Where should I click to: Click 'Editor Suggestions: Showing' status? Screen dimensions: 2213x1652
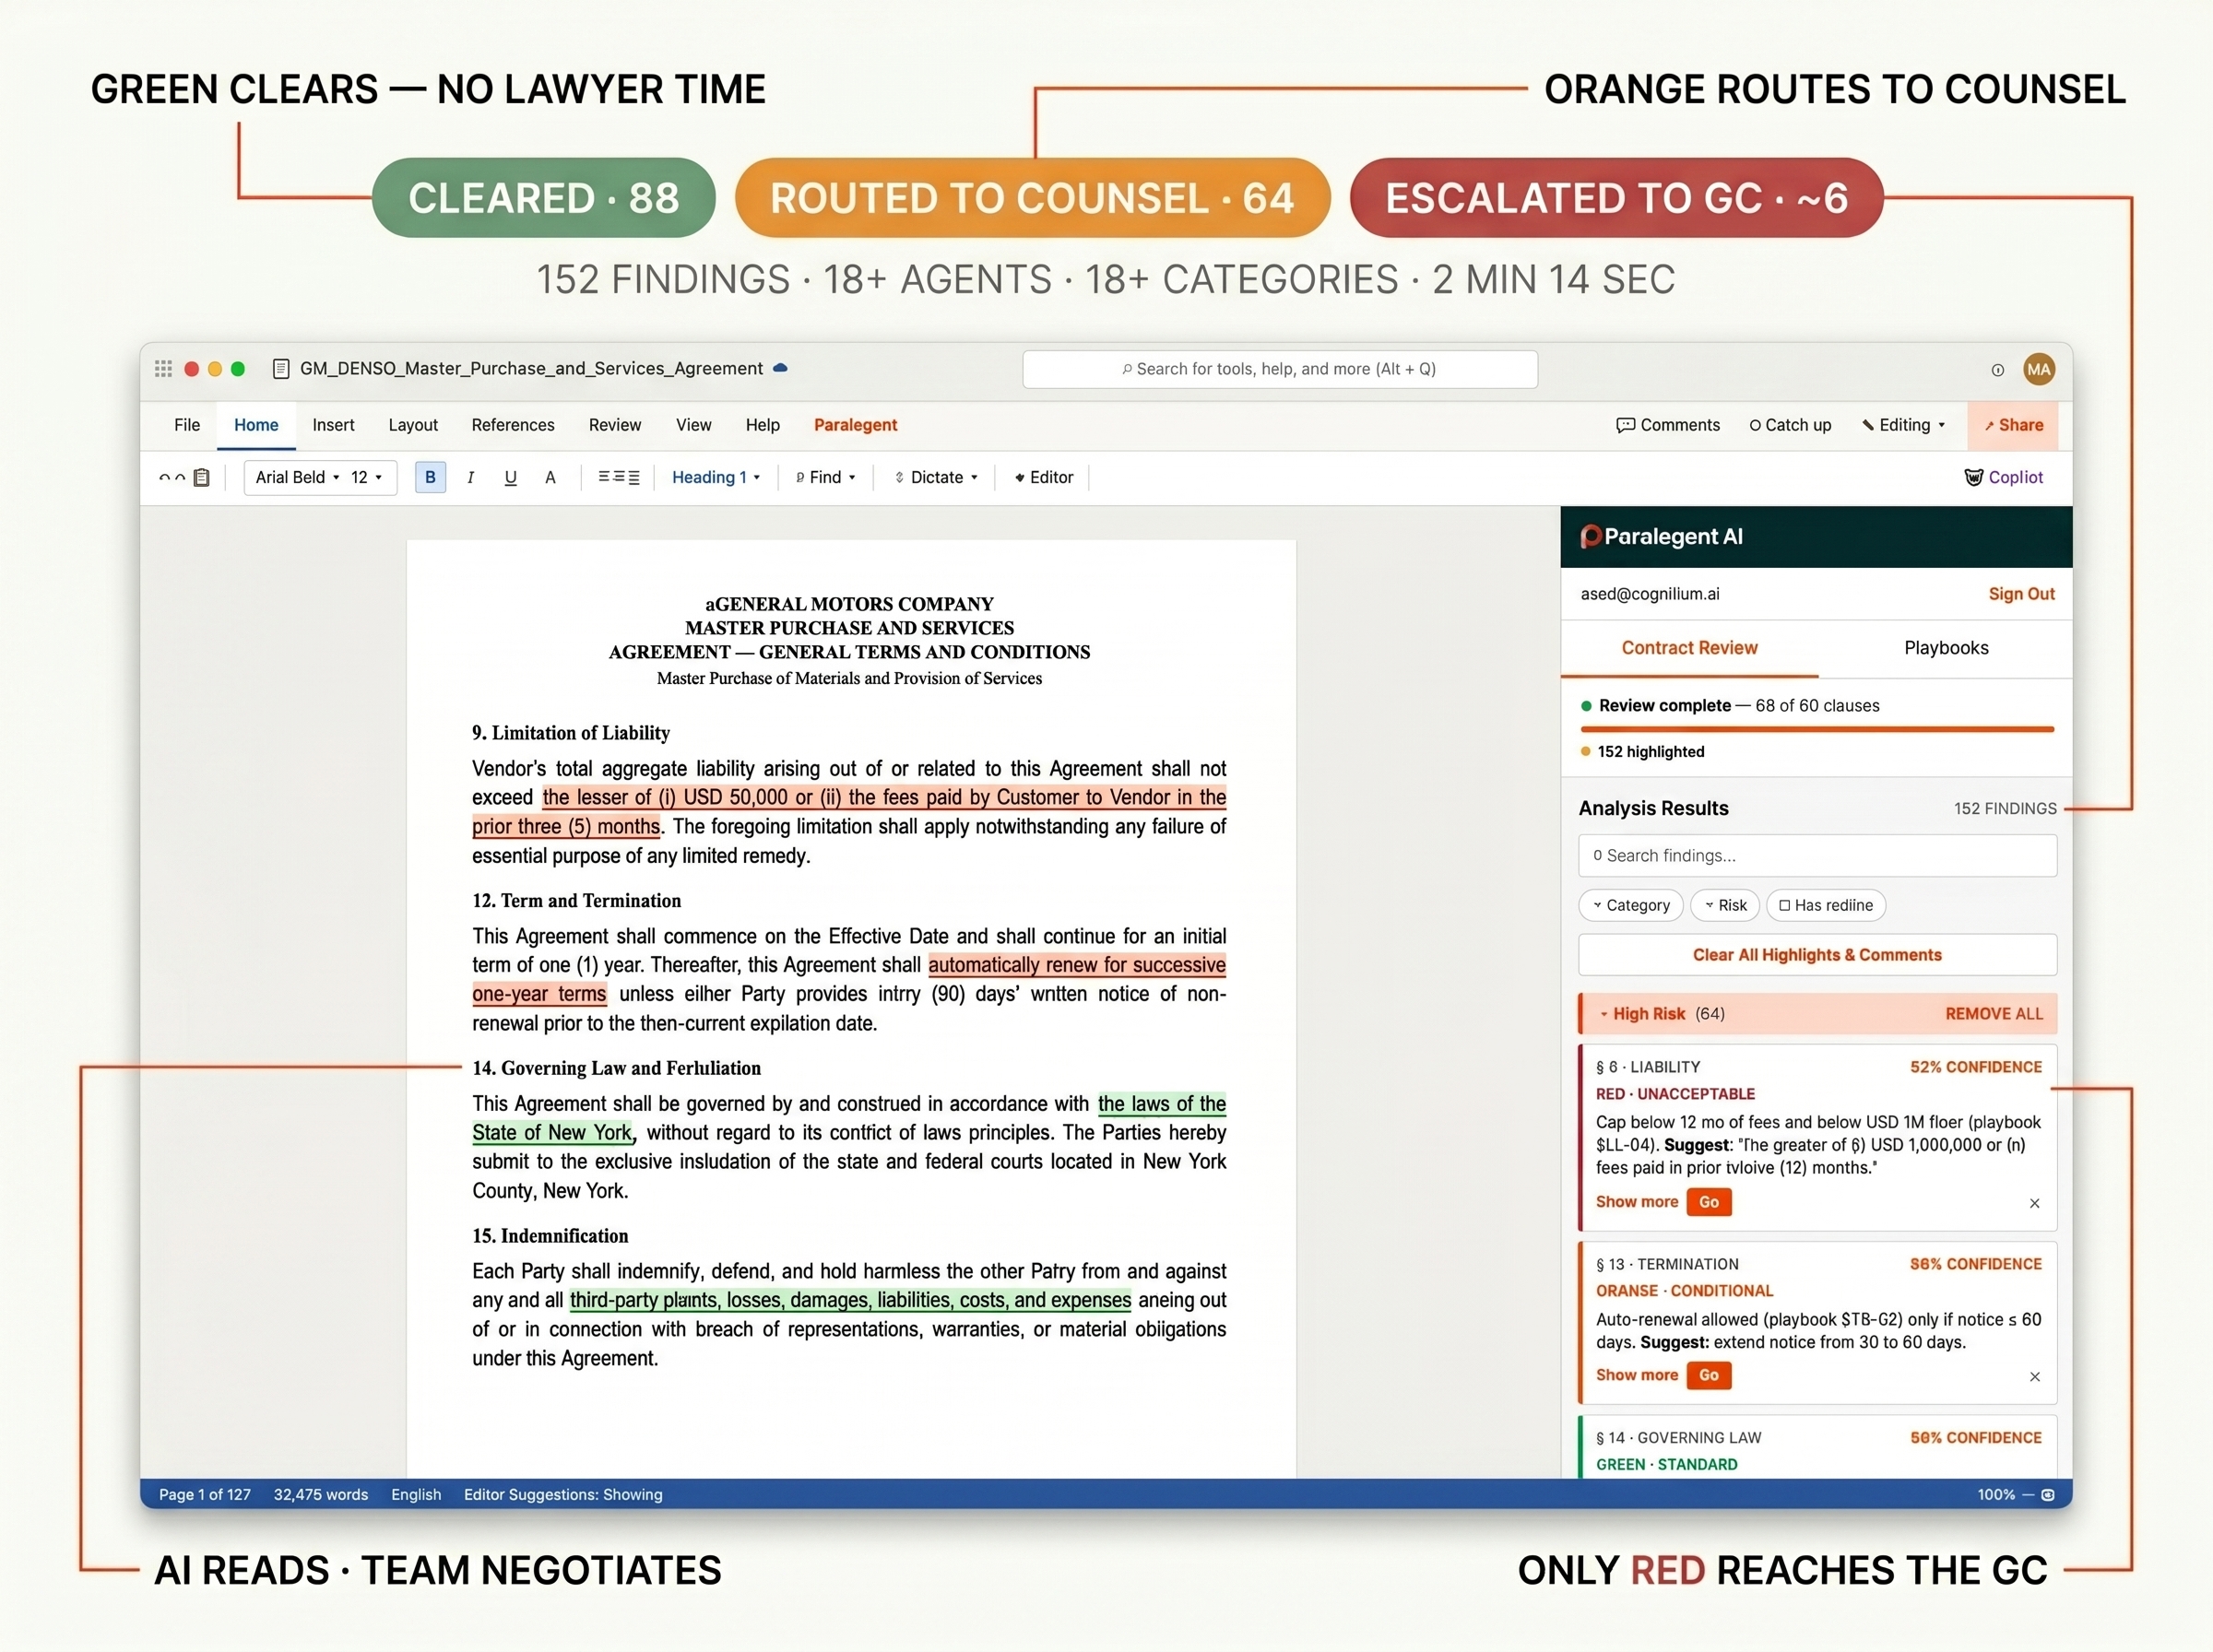[x=563, y=1494]
